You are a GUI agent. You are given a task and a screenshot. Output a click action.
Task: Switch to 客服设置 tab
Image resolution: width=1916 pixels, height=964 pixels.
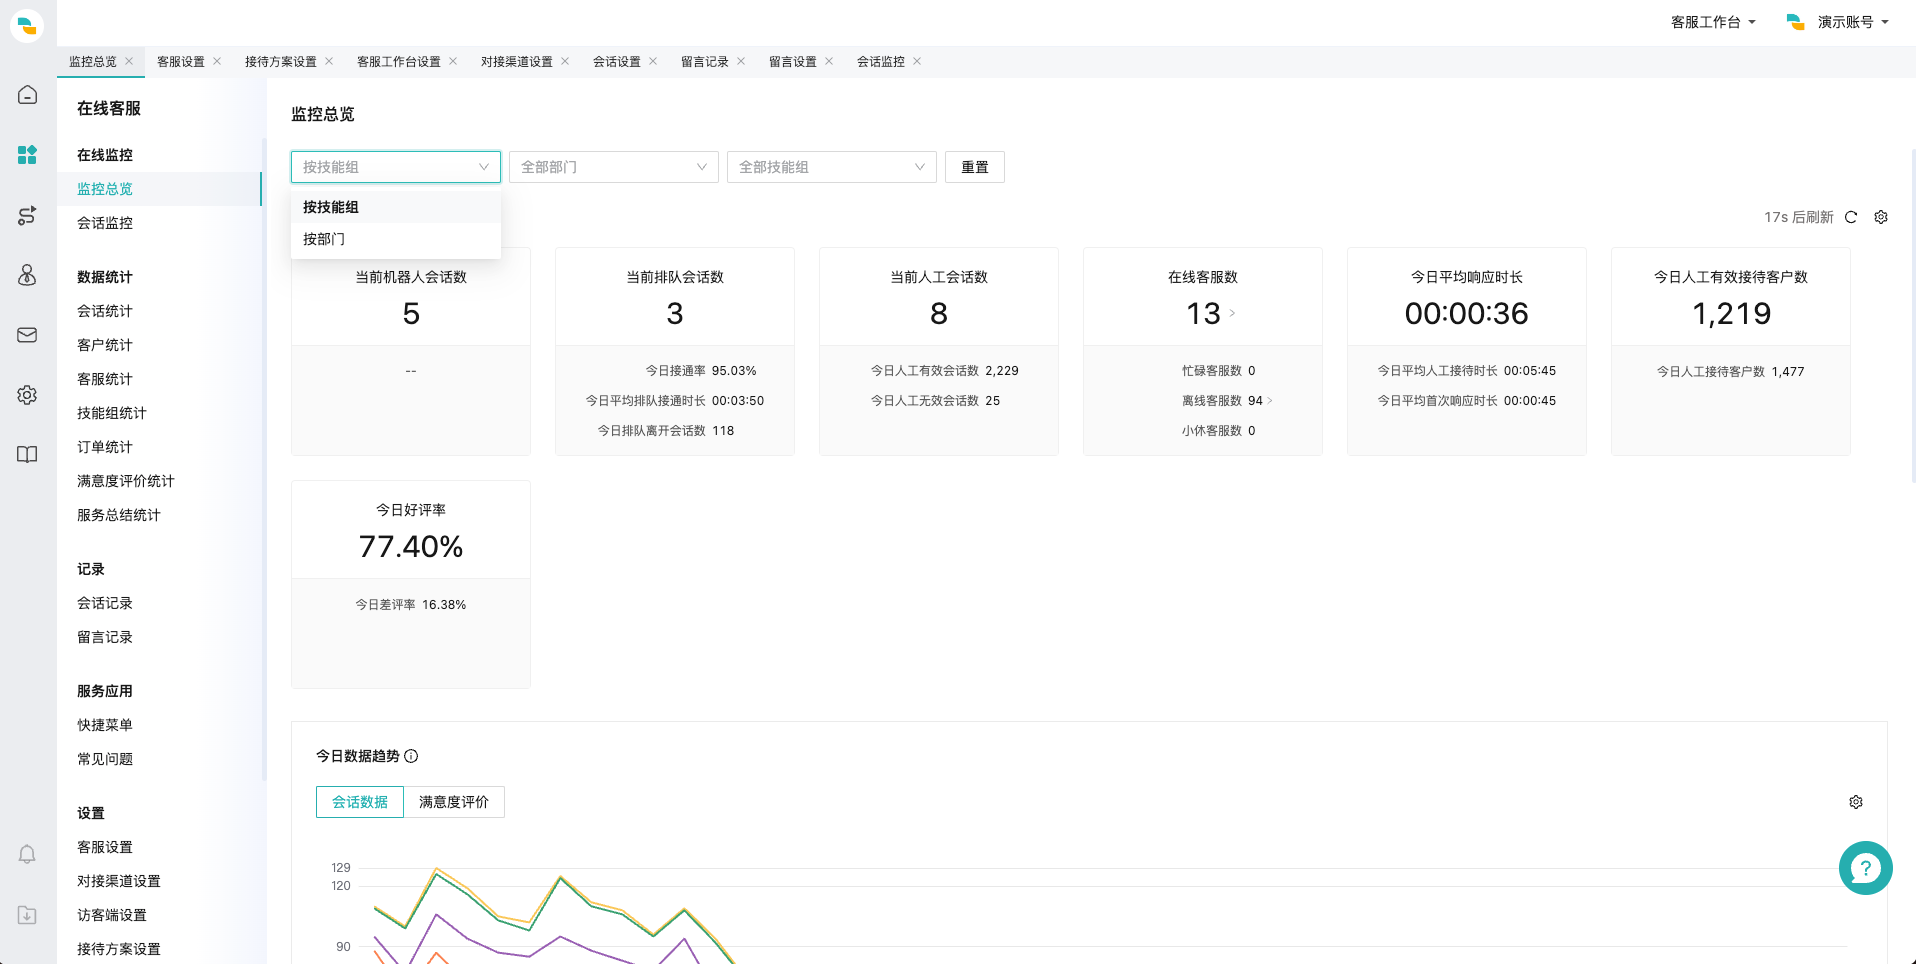(181, 62)
